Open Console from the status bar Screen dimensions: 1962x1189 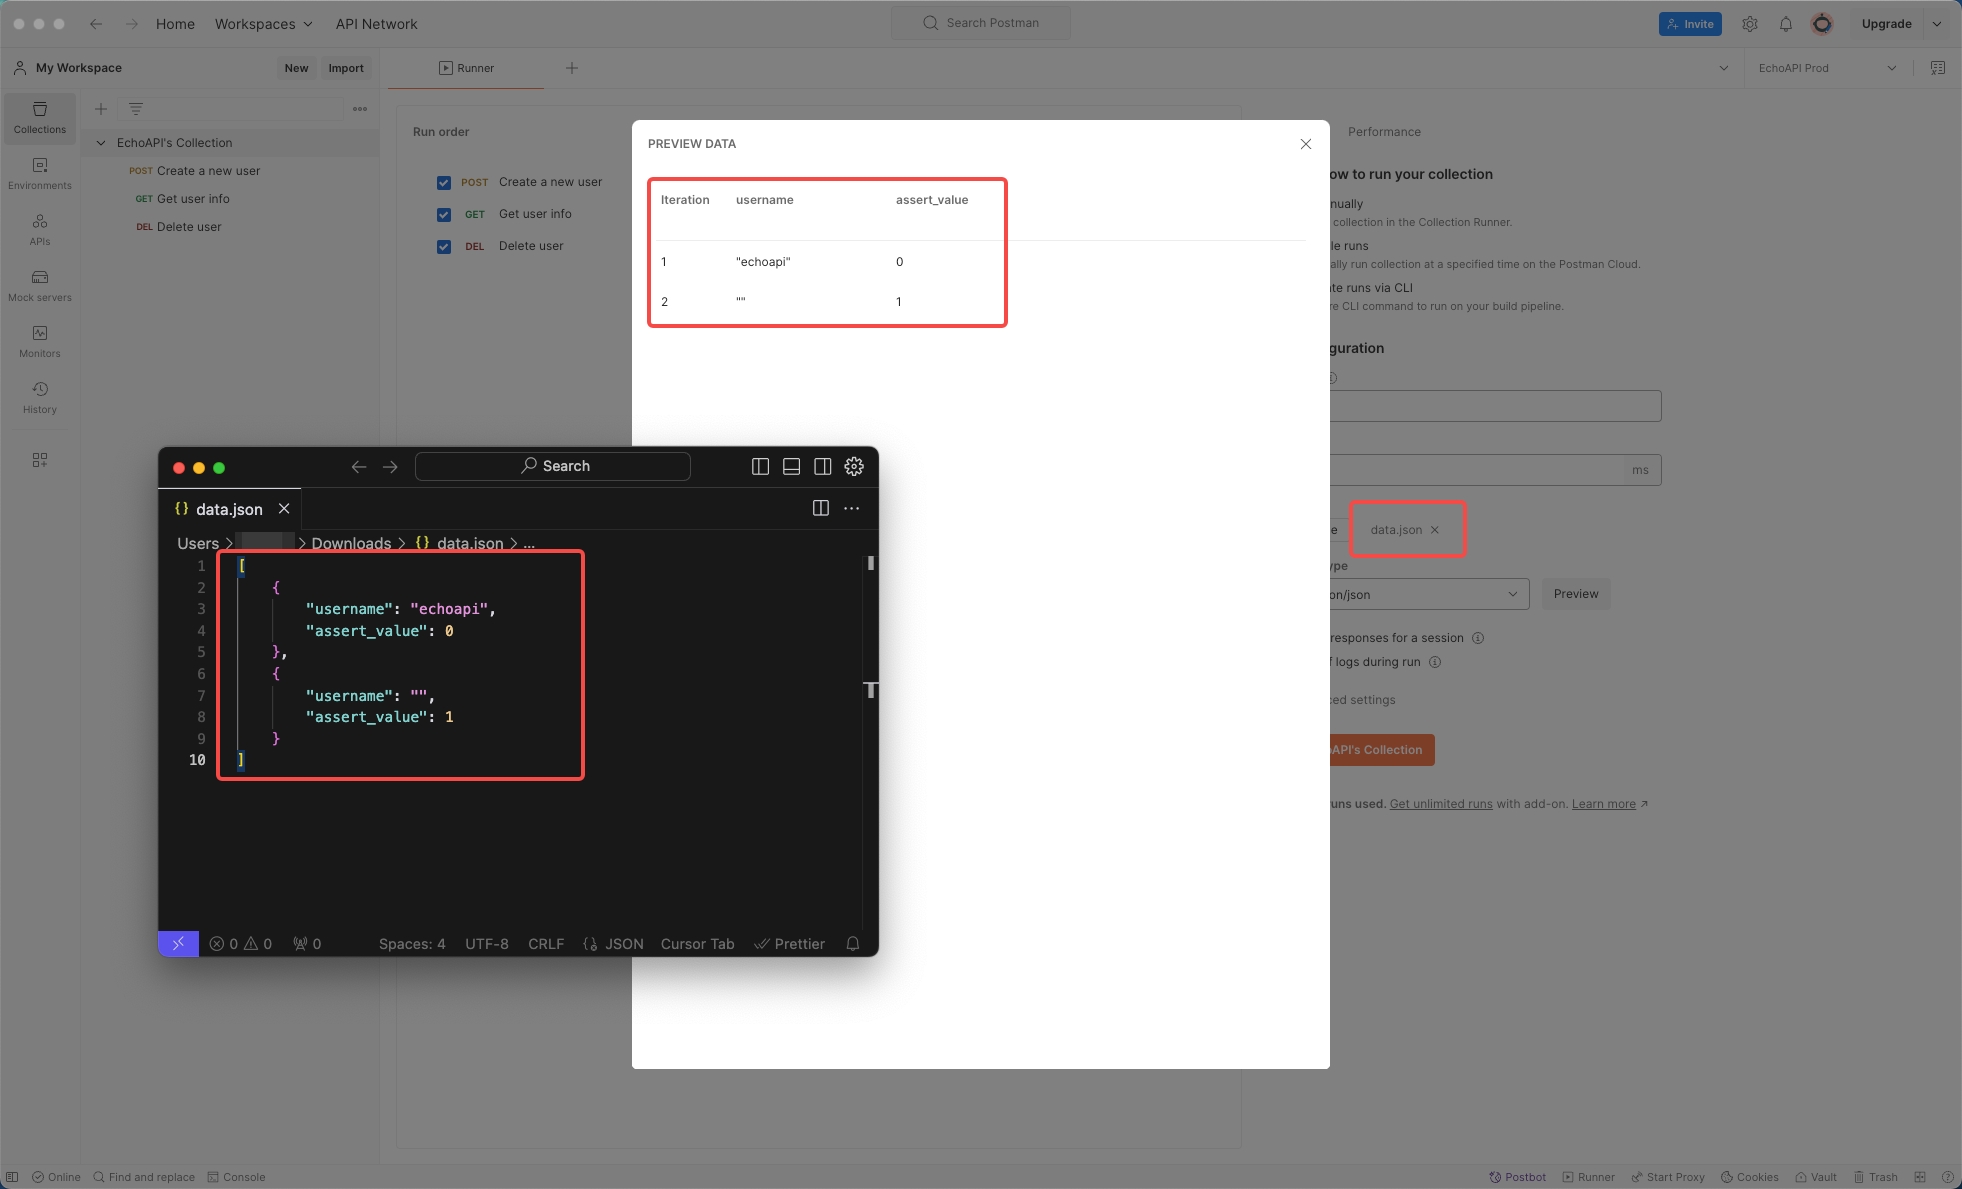236,1177
